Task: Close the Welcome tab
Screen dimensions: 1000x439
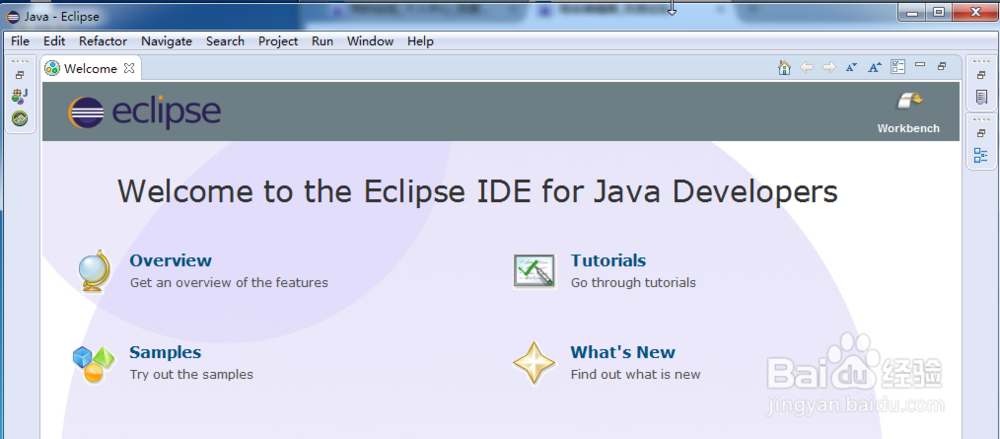Action: [129, 68]
